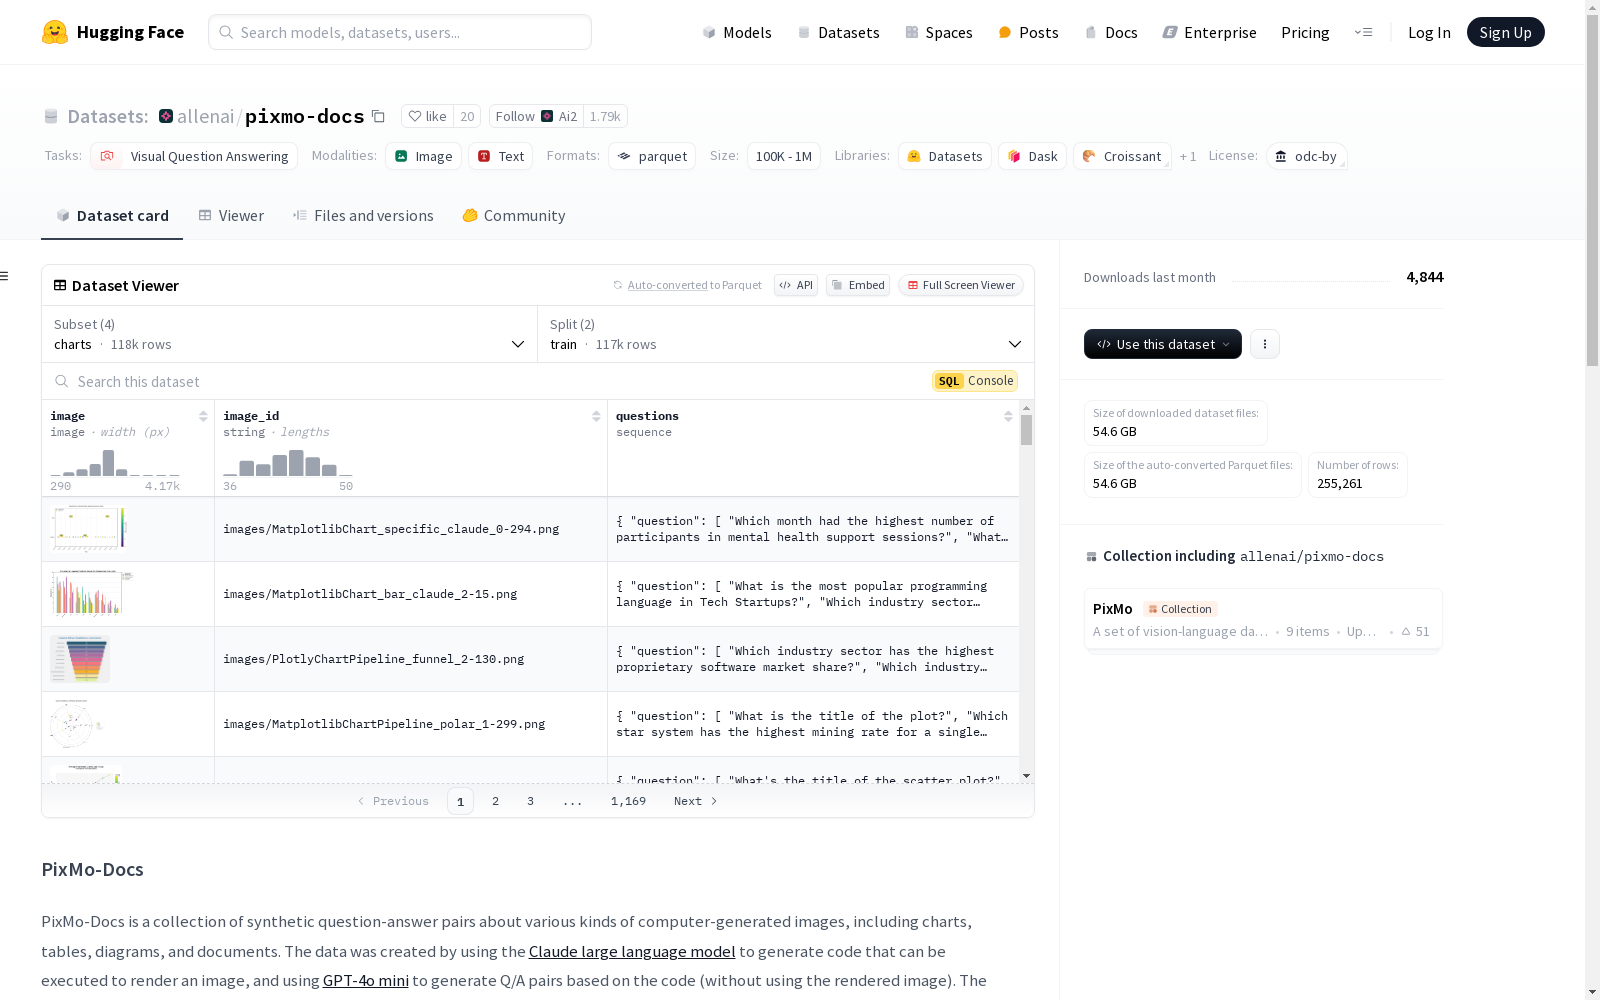Click the odc-by license tag

click(1307, 156)
